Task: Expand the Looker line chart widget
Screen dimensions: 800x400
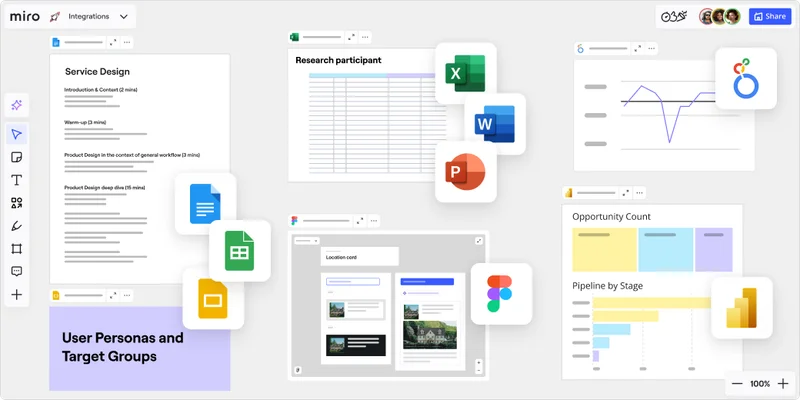Action: click(x=637, y=48)
